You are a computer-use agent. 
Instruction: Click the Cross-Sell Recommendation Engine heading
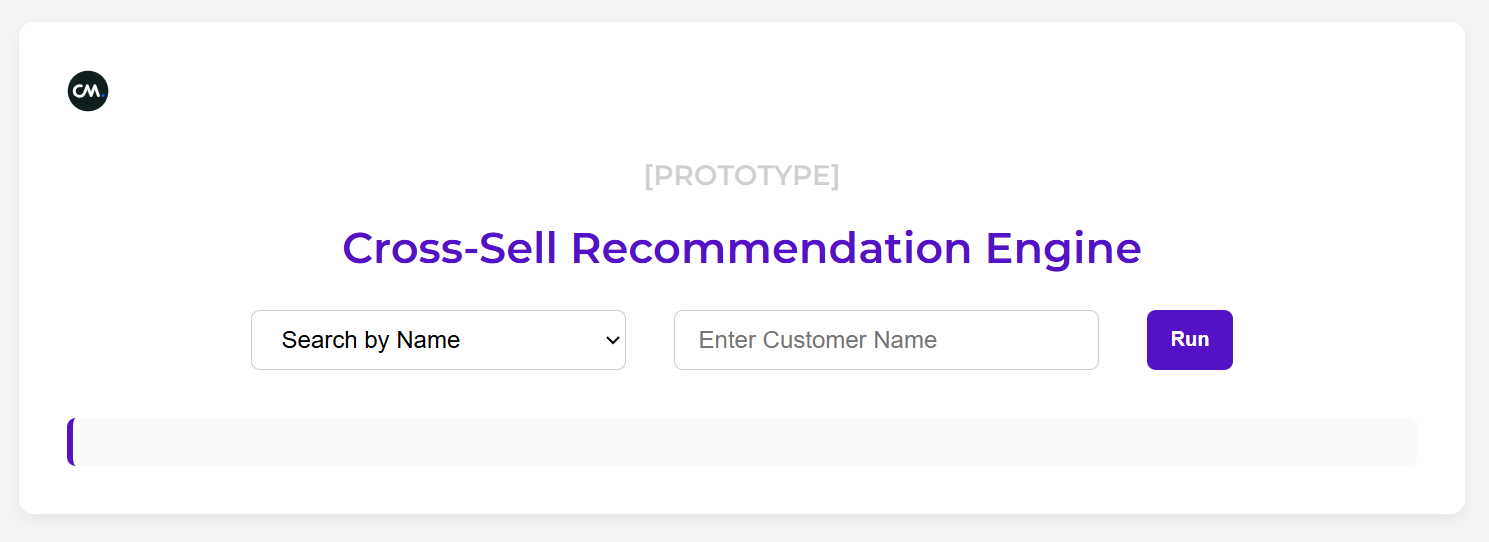pos(742,248)
